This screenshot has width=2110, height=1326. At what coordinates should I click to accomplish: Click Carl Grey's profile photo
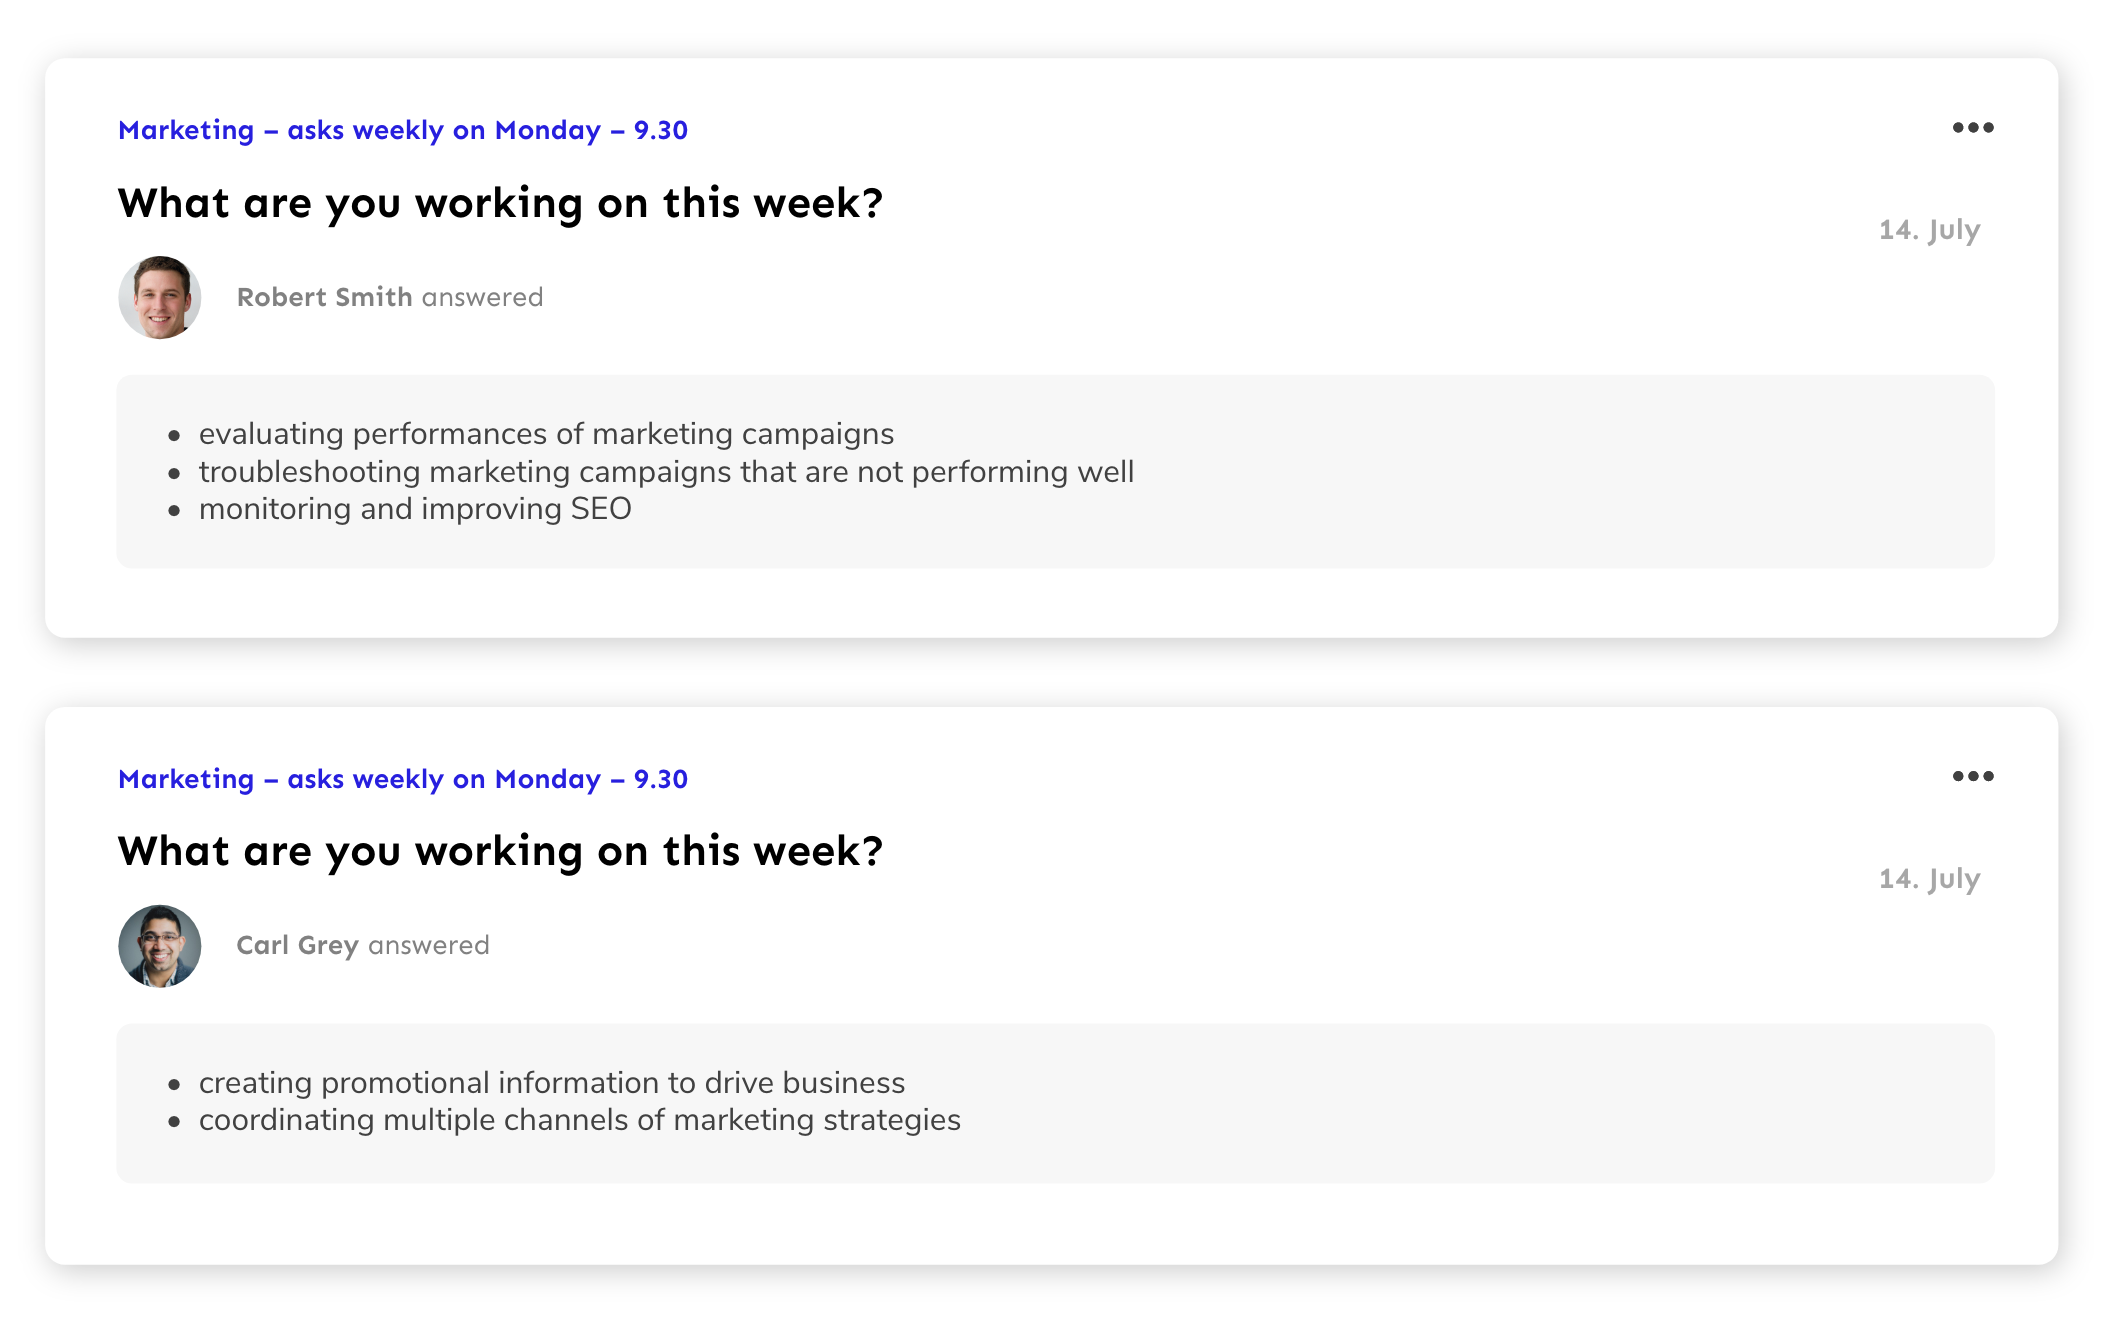pyautogui.click(x=160, y=946)
